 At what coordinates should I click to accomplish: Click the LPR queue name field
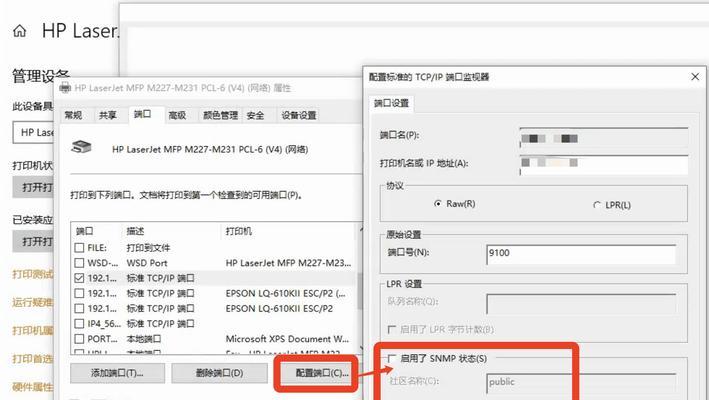click(581, 303)
